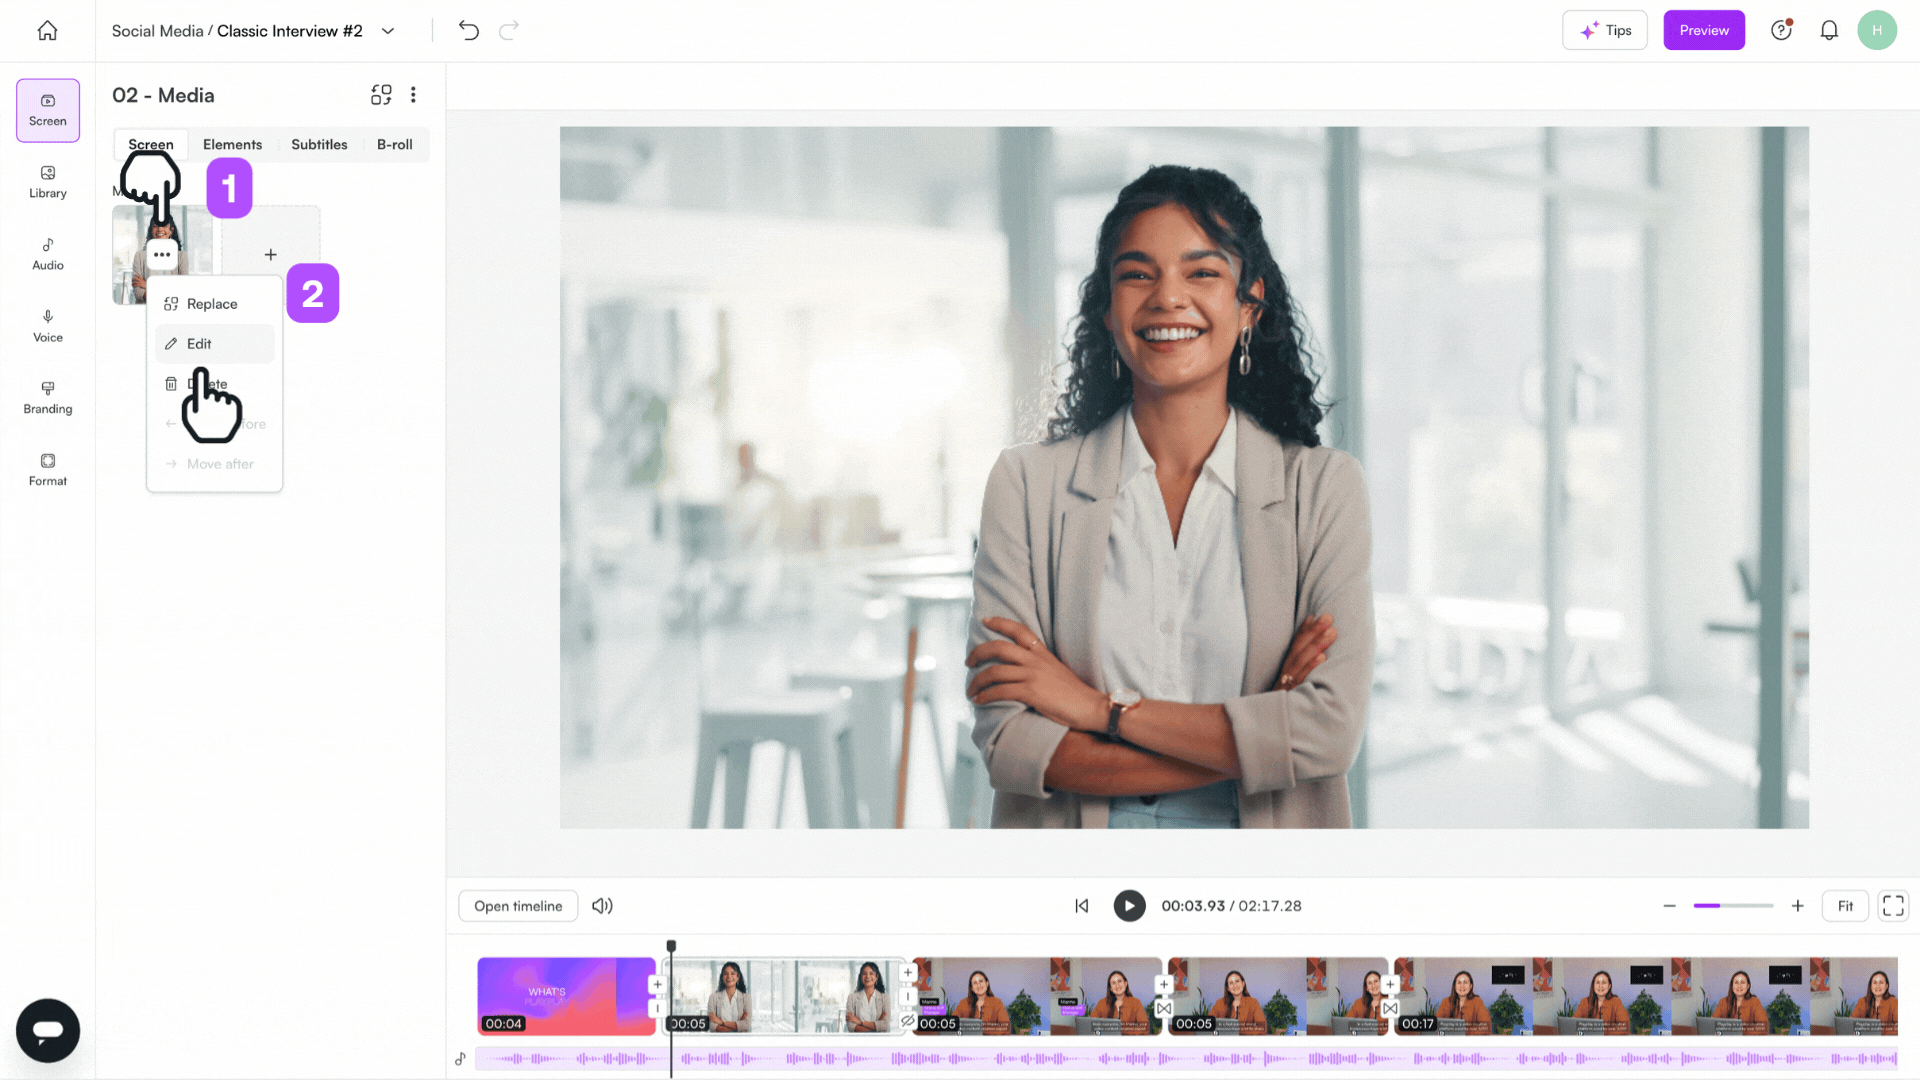Select the Screen sidebar panel
Screen dimensions: 1920x1080
click(48, 110)
